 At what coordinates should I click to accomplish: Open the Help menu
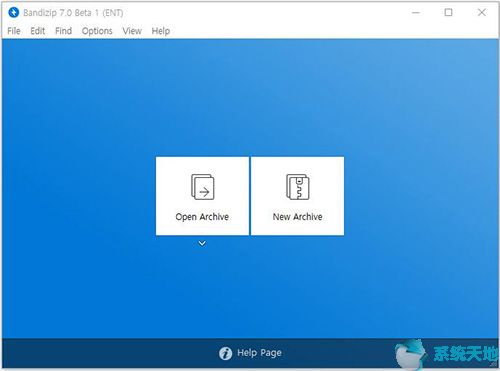161,31
